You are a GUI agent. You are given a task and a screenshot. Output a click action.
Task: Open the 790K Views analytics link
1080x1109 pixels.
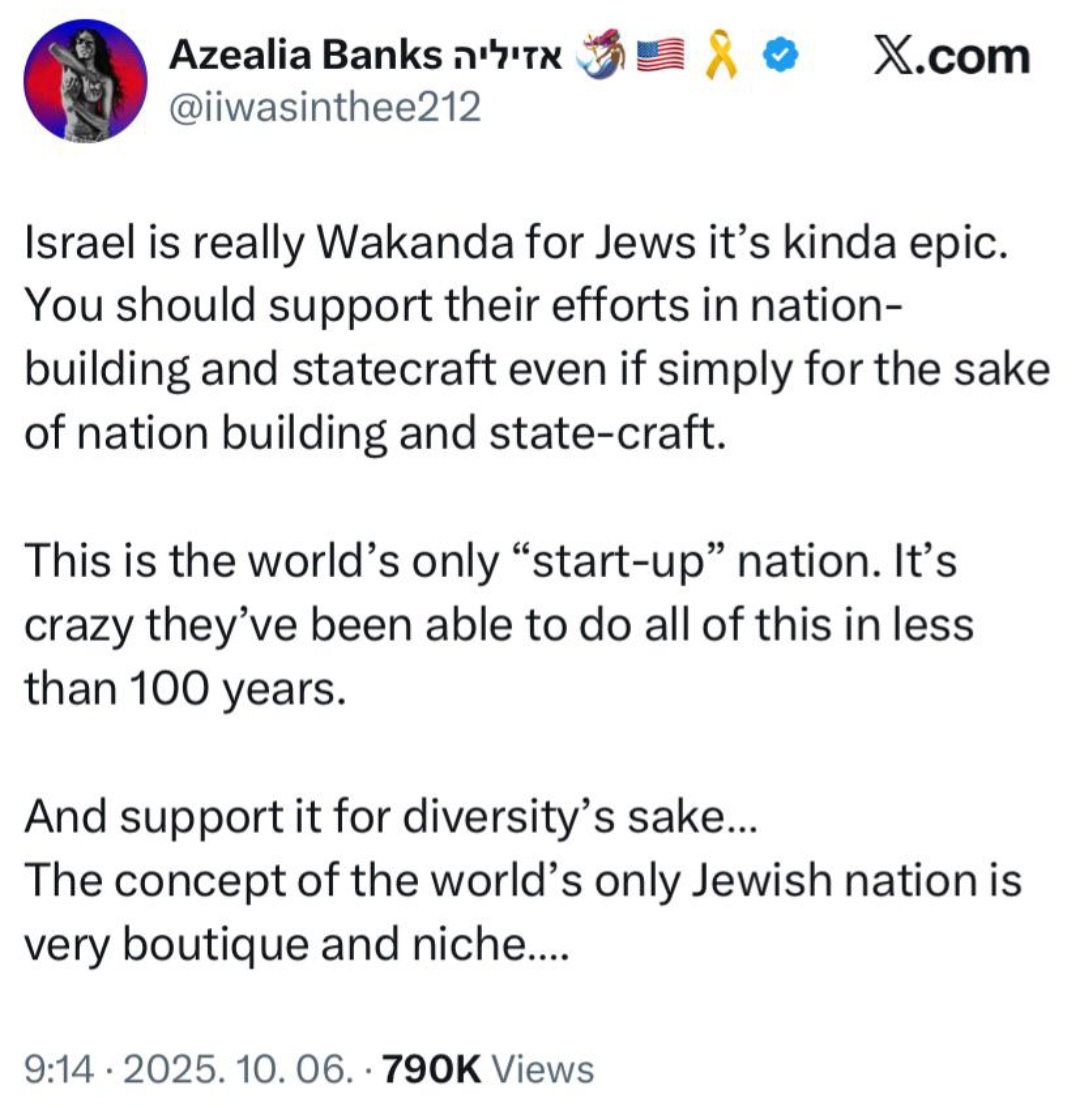coord(489,1068)
